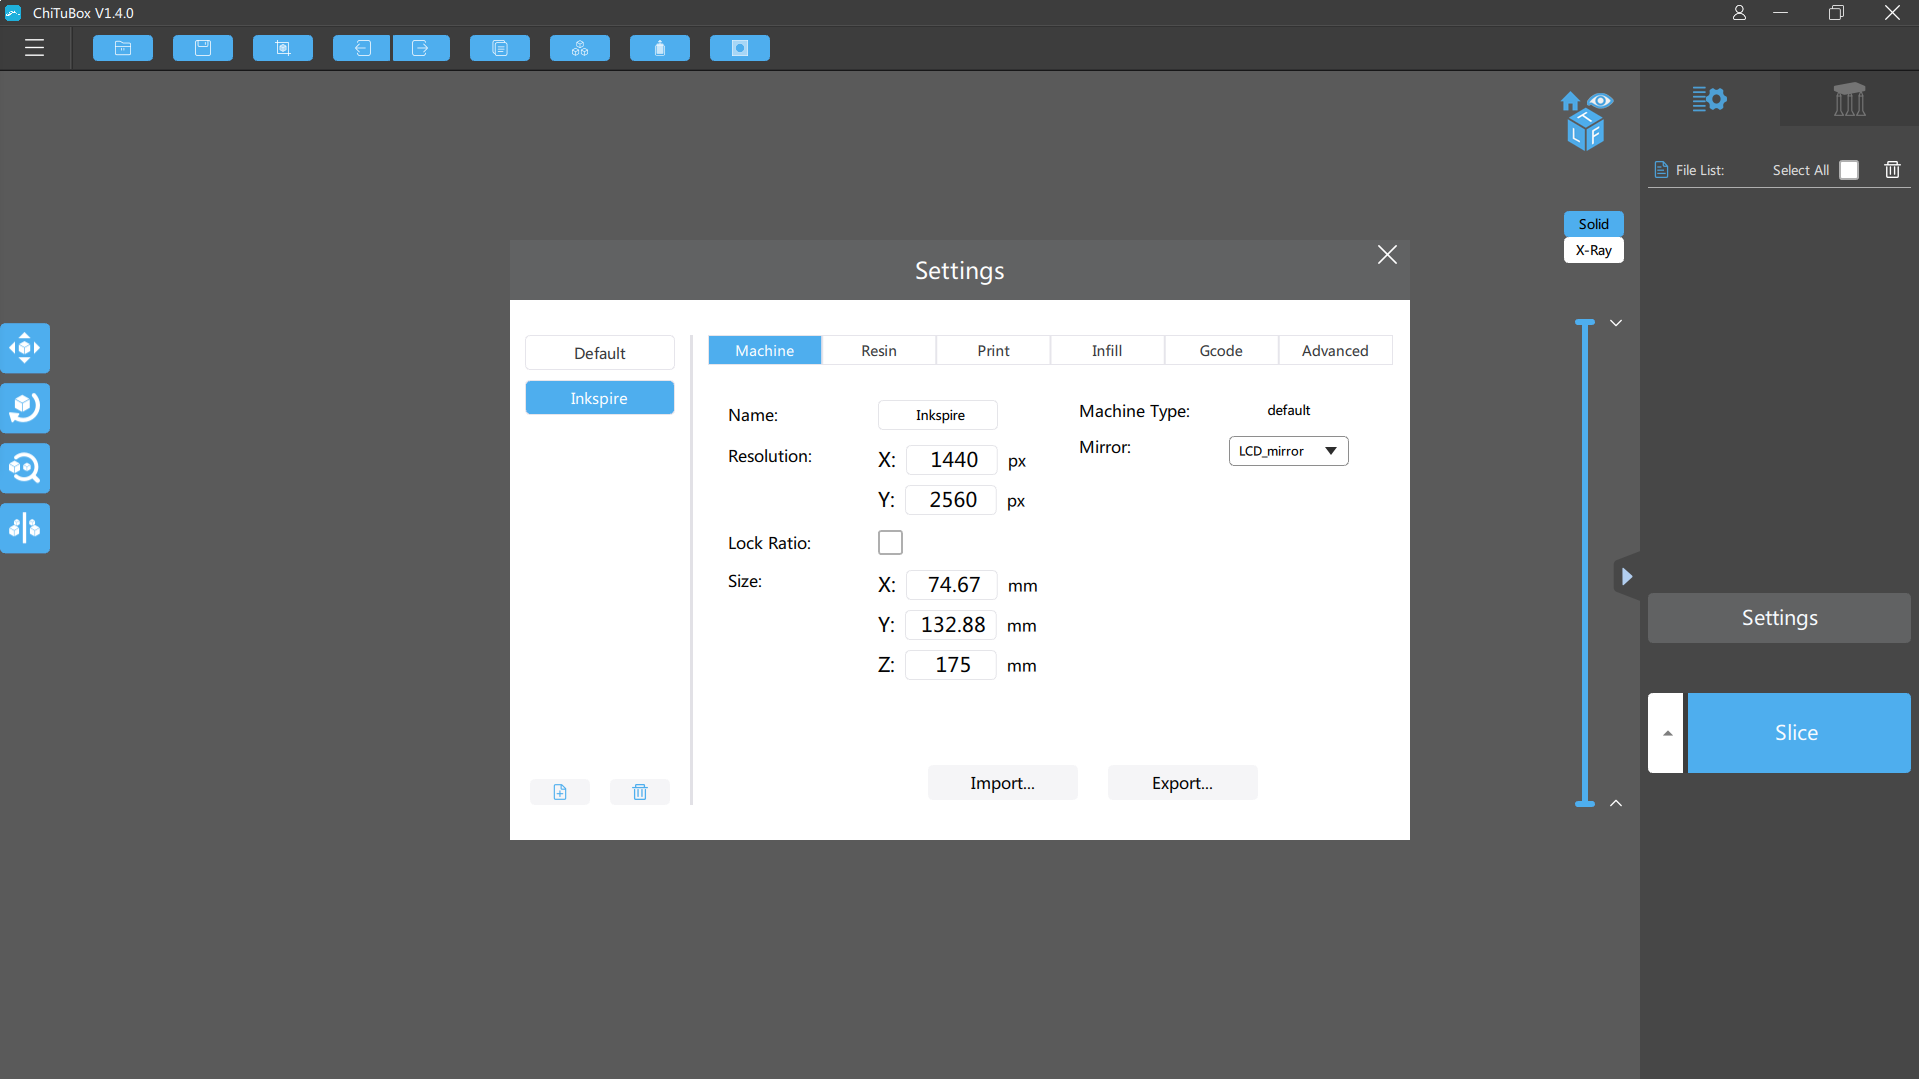
Task: Open the Gcode tab
Action: 1221,350
